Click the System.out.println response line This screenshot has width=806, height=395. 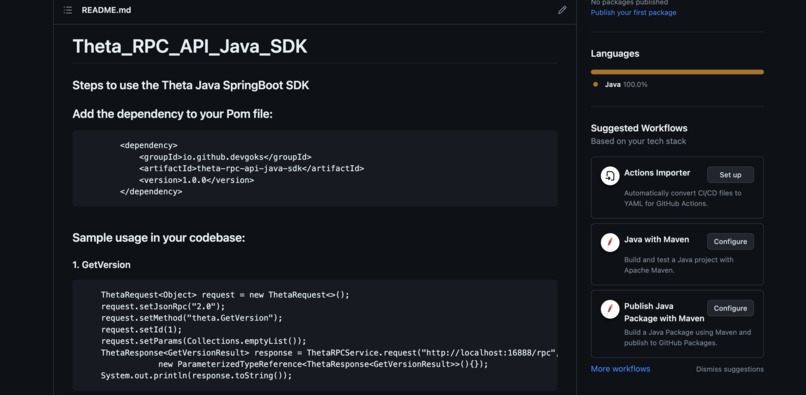click(x=196, y=375)
